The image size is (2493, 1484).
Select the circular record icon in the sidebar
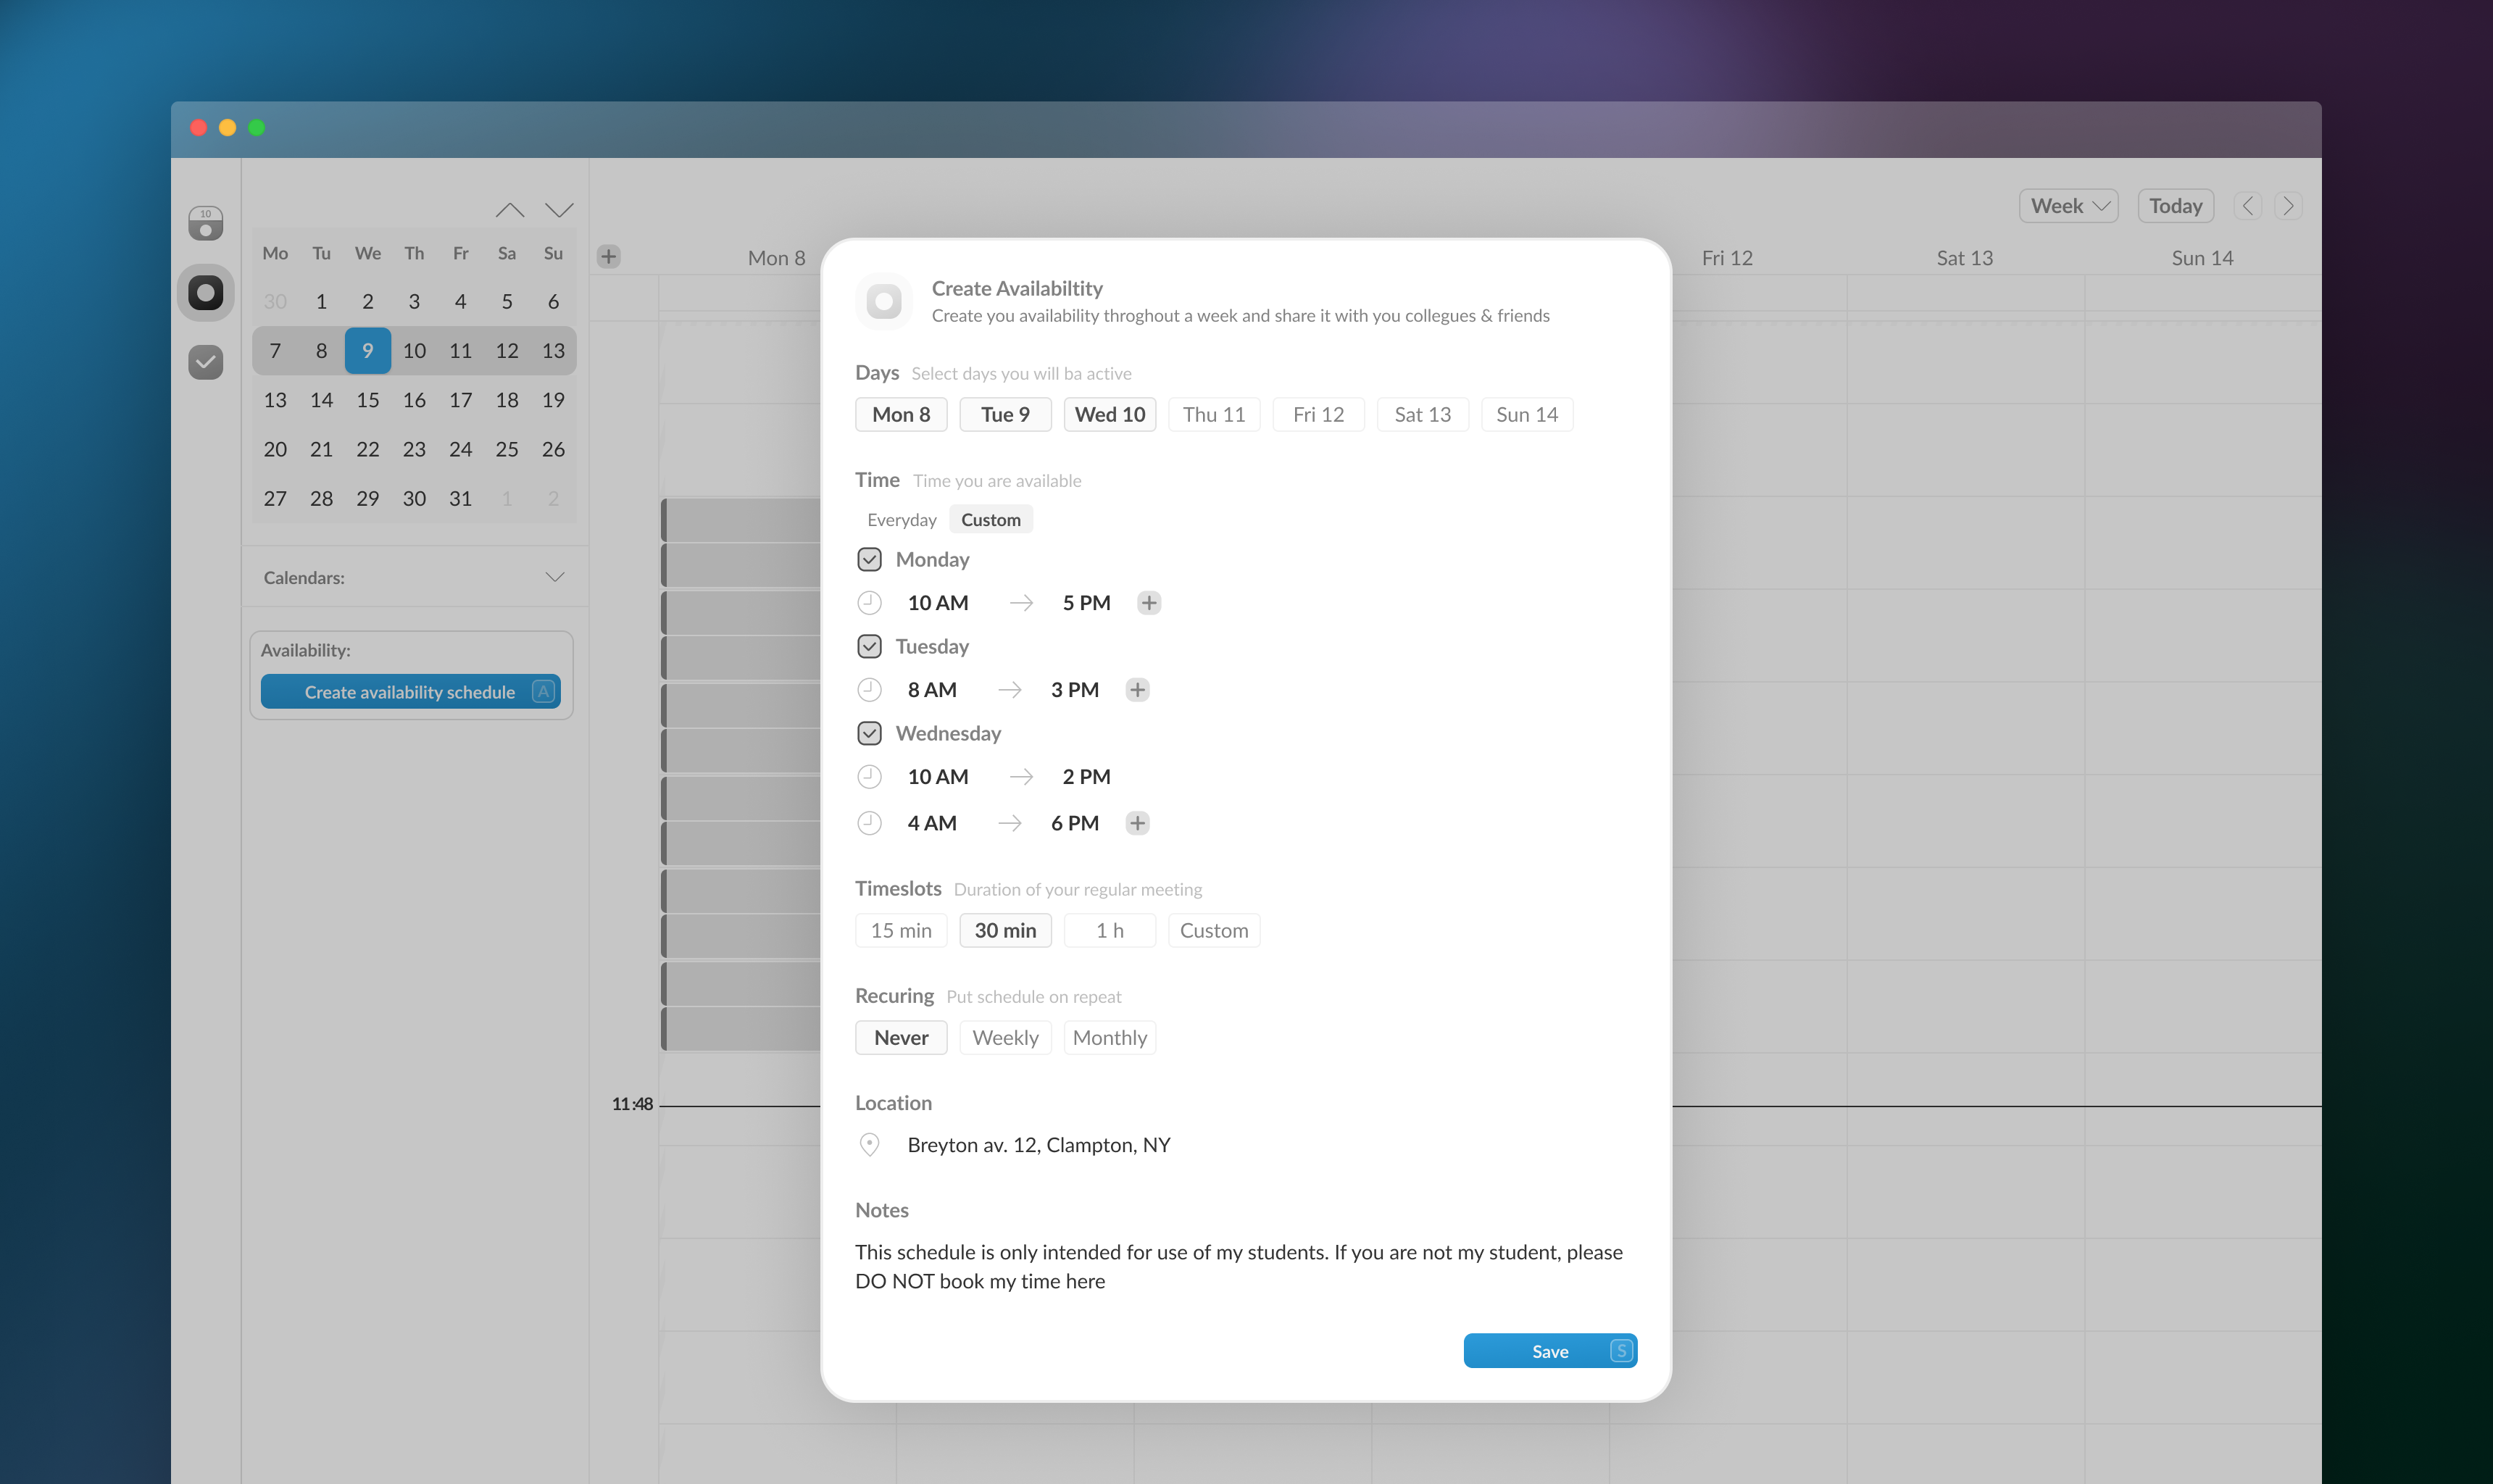205,292
